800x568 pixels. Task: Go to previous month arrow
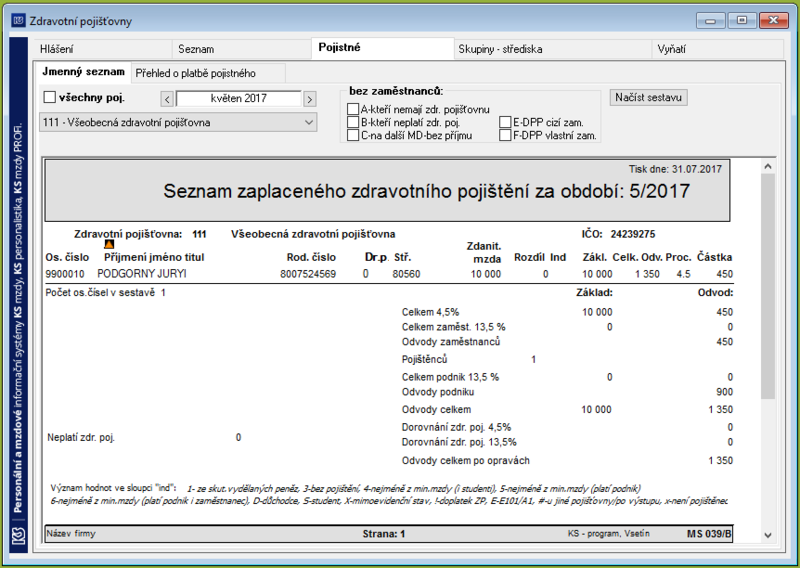(167, 99)
